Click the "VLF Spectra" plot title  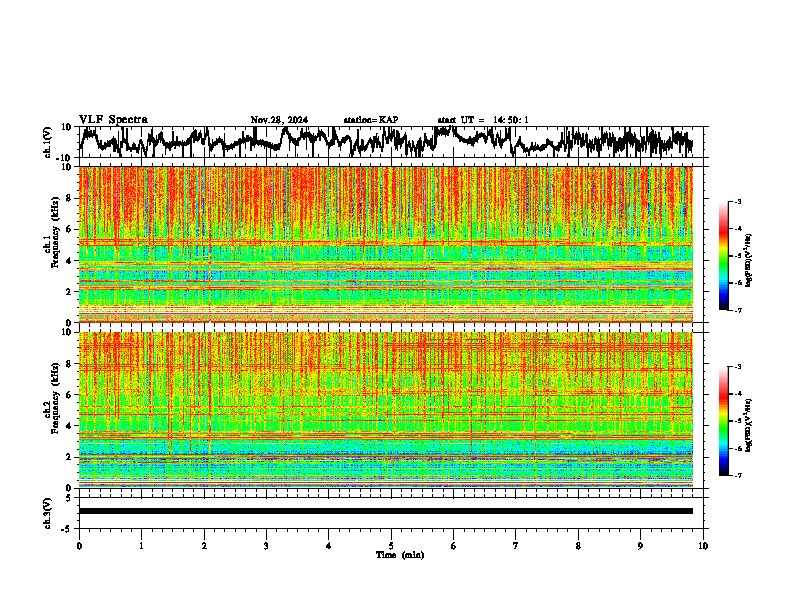(x=113, y=120)
